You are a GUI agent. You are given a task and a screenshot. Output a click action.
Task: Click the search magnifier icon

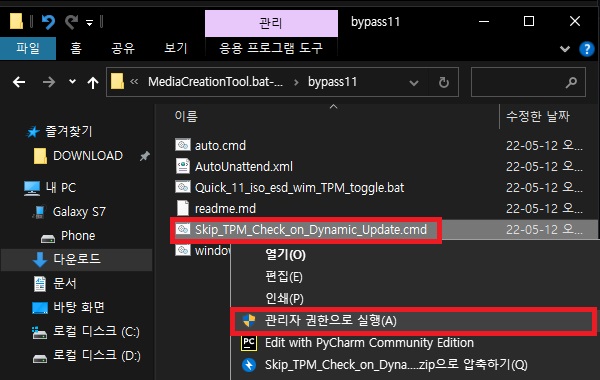(571, 82)
